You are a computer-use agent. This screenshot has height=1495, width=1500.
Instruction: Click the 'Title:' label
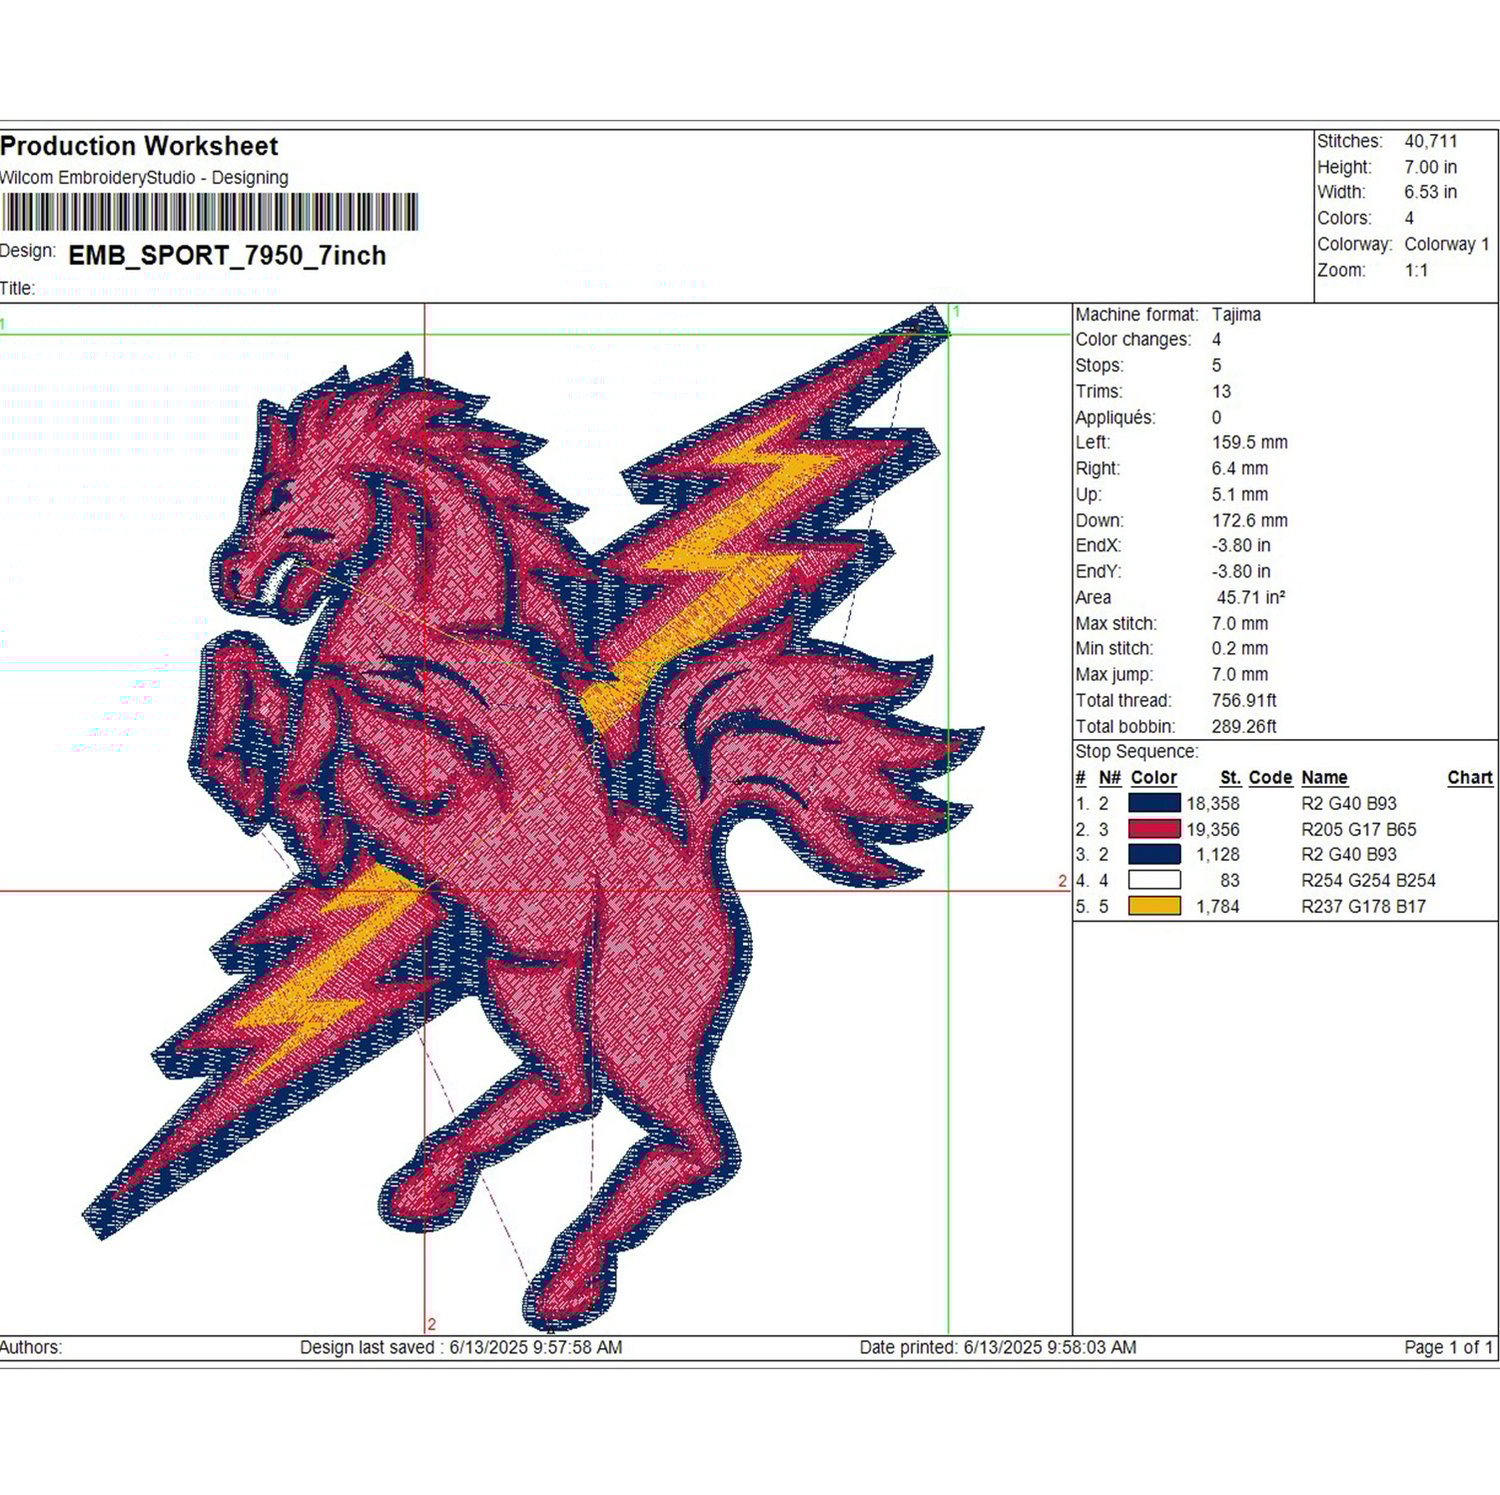click(18, 288)
